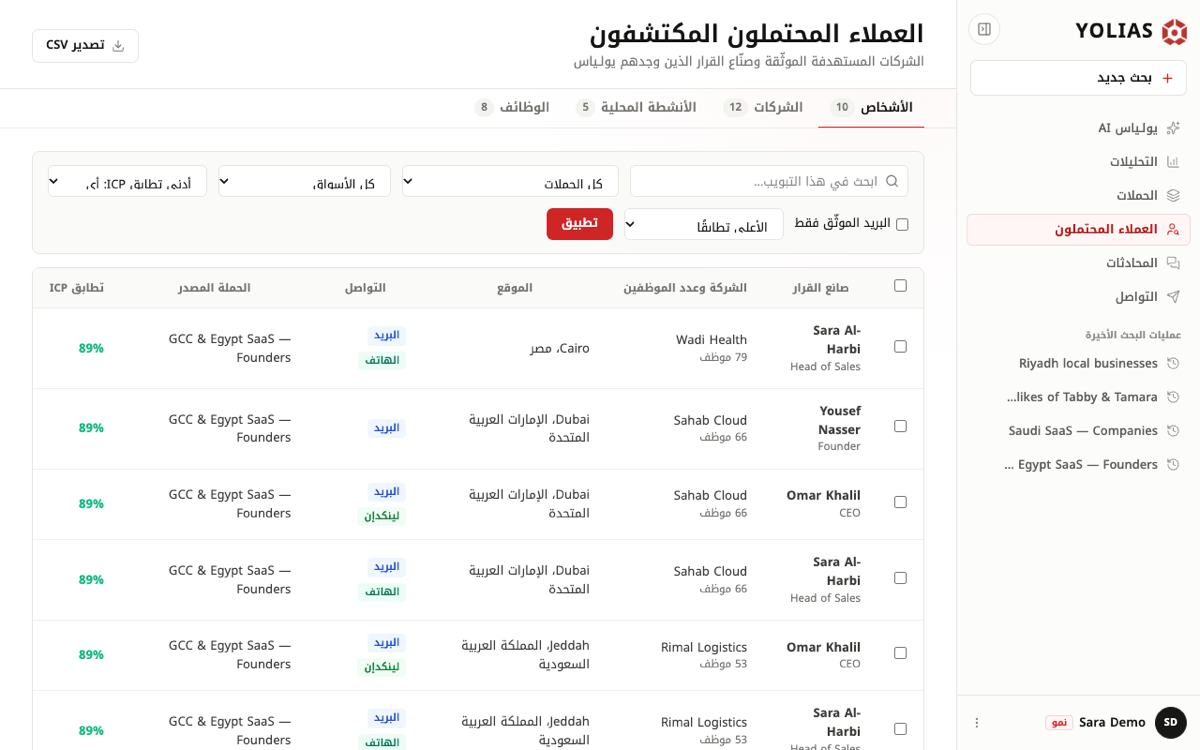Select the Omar Khalil Sahab Cloud row checkbox

tap(900, 503)
